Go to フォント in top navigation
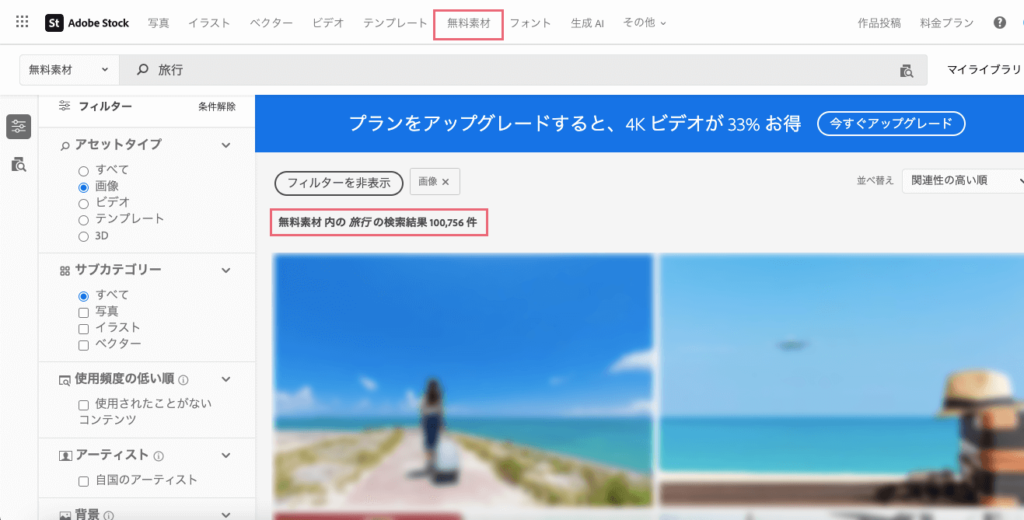 (530, 23)
